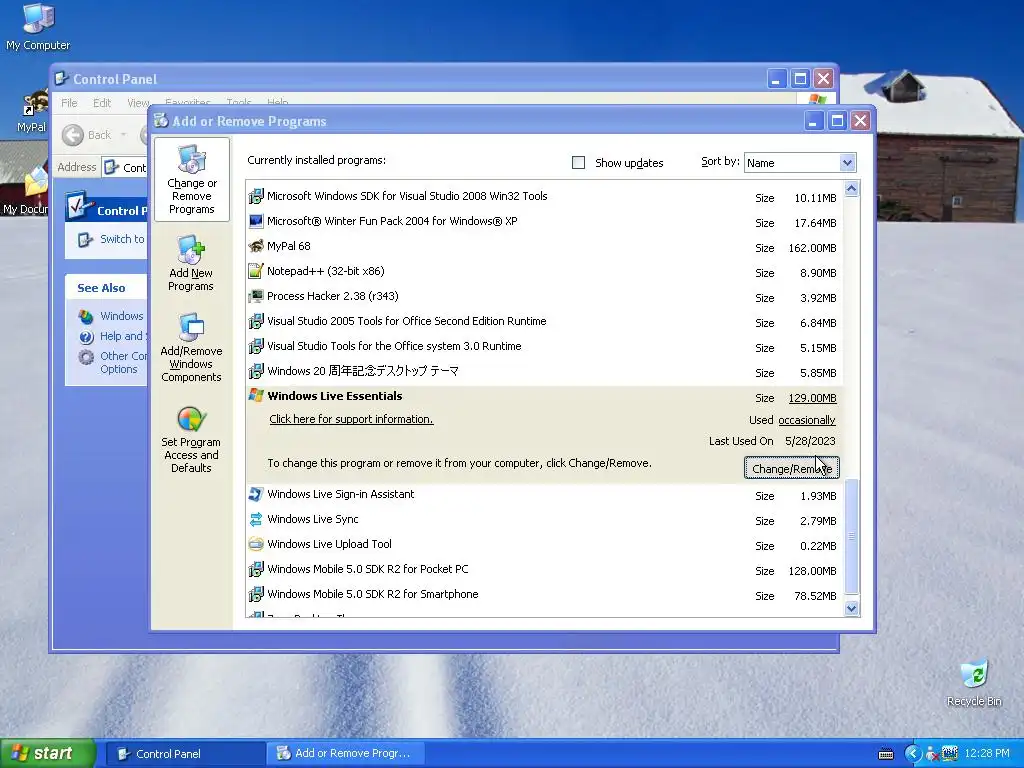The height and width of the screenshot is (768, 1024).
Task: Click Windows Live Sign-in Assistant icon
Action: (x=256, y=494)
